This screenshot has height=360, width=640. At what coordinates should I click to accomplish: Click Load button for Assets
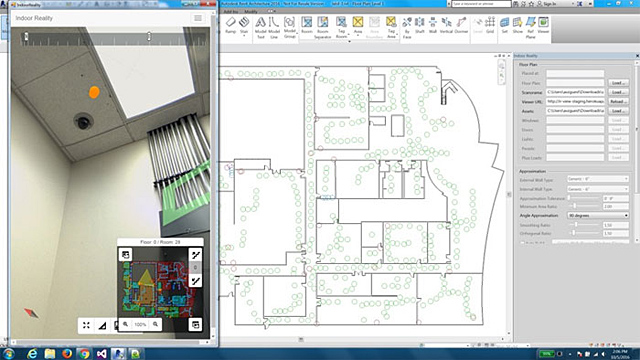click(618, 111)
